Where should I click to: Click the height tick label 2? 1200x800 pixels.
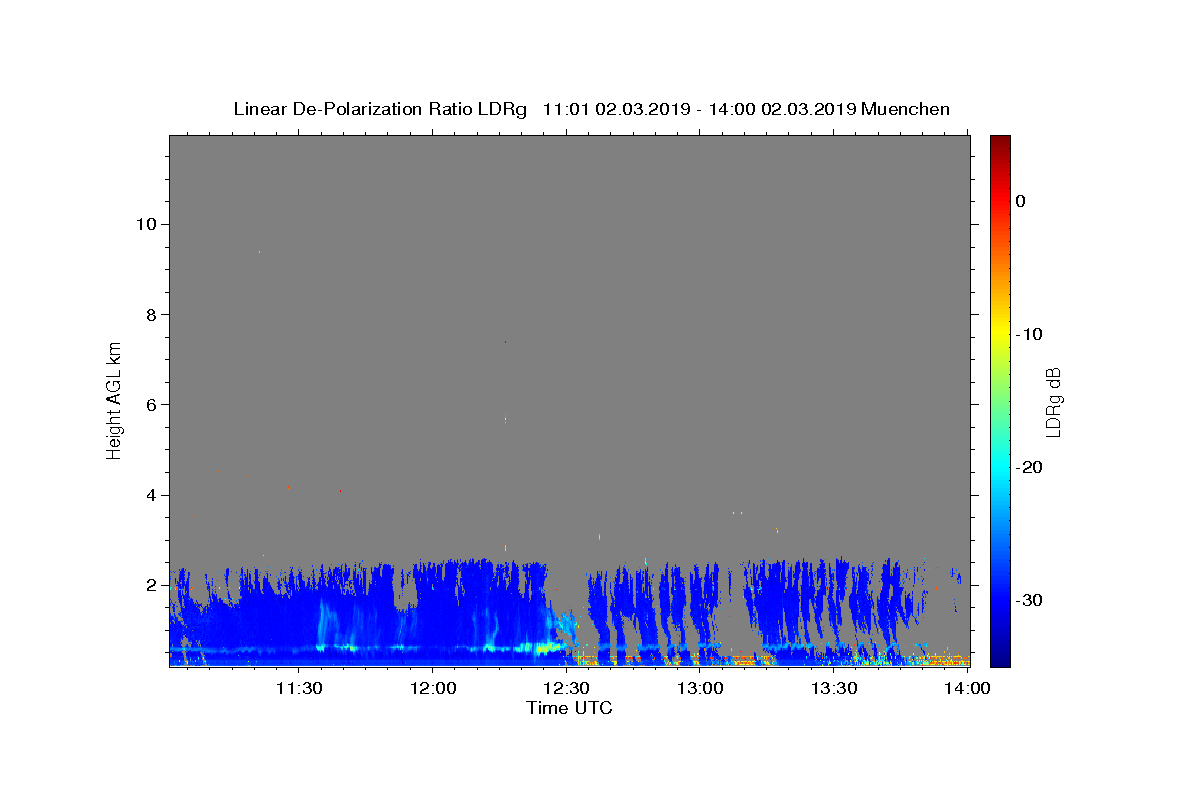tap(149, 585)
